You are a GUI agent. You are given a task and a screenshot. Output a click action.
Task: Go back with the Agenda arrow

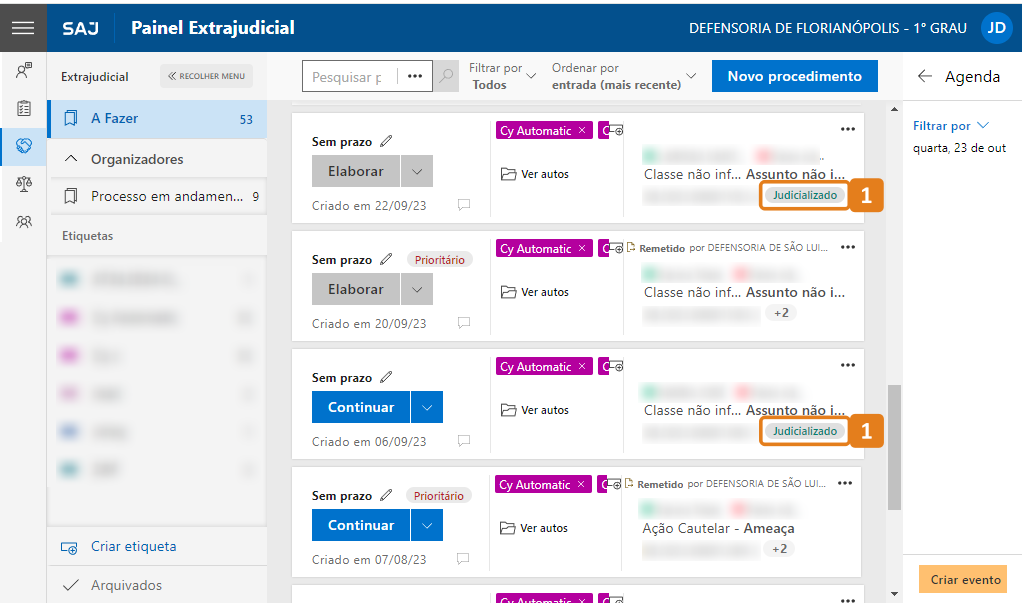pyautogui.click(x=924, y=76)
